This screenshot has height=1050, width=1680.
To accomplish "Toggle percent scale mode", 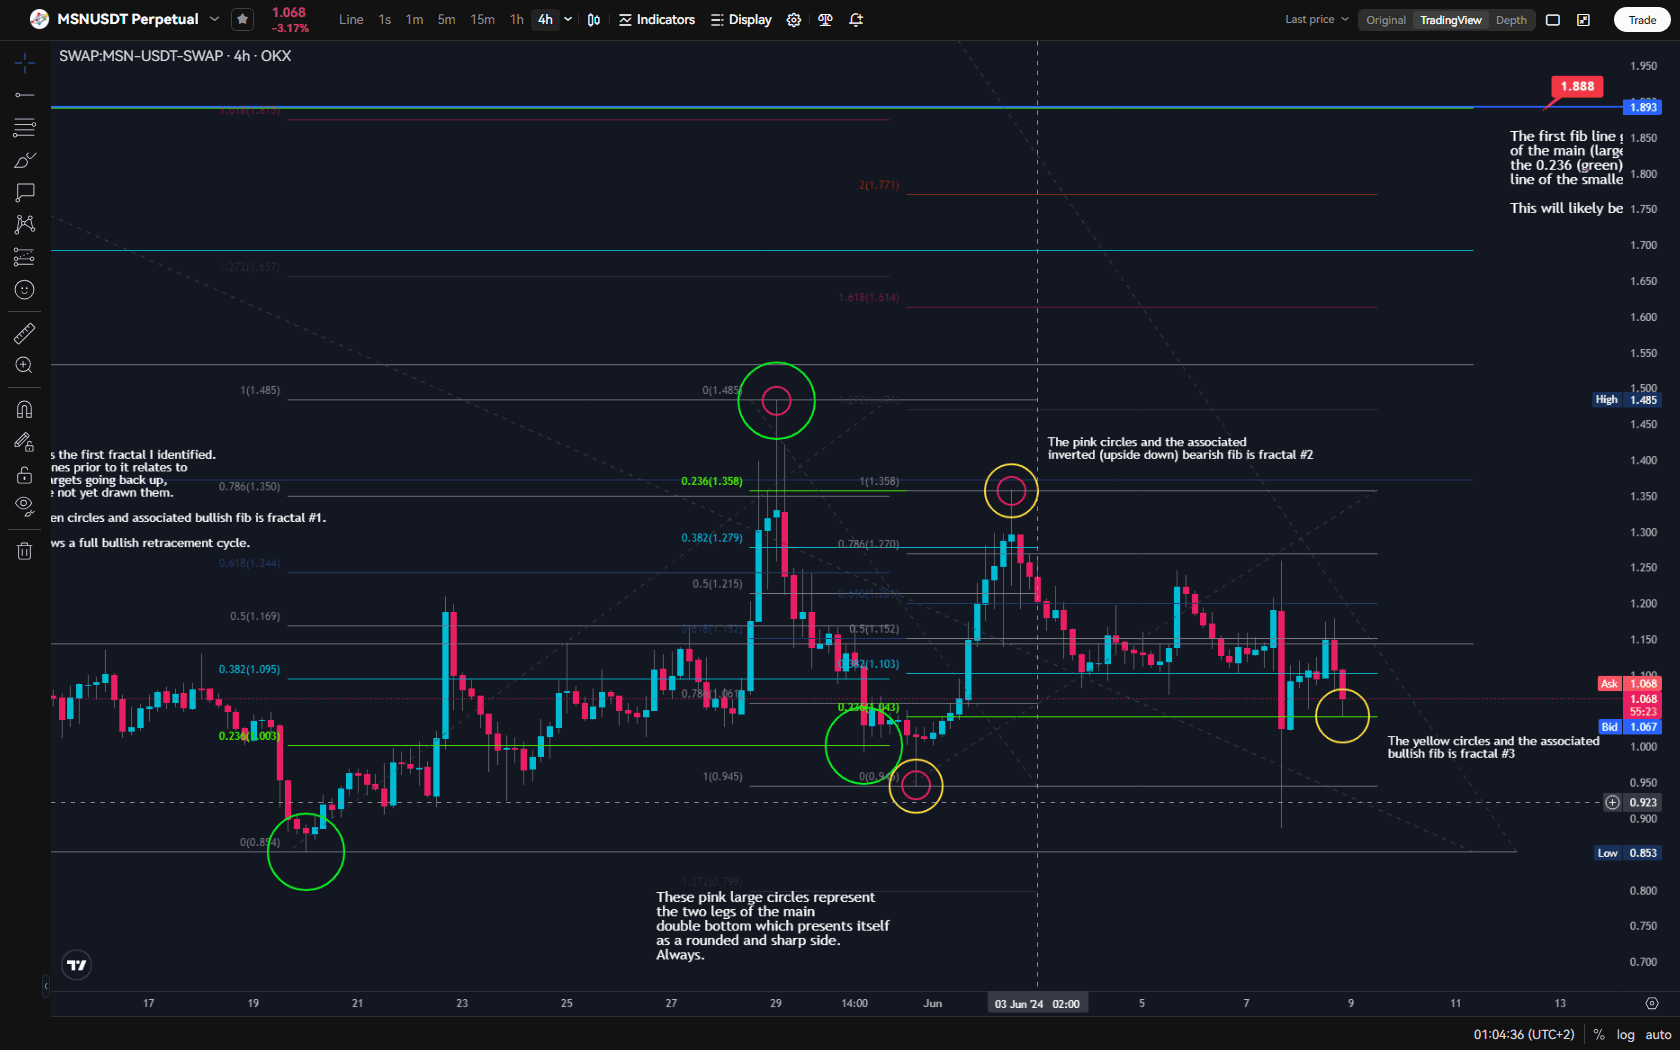I will (x=1599, y=1035).
